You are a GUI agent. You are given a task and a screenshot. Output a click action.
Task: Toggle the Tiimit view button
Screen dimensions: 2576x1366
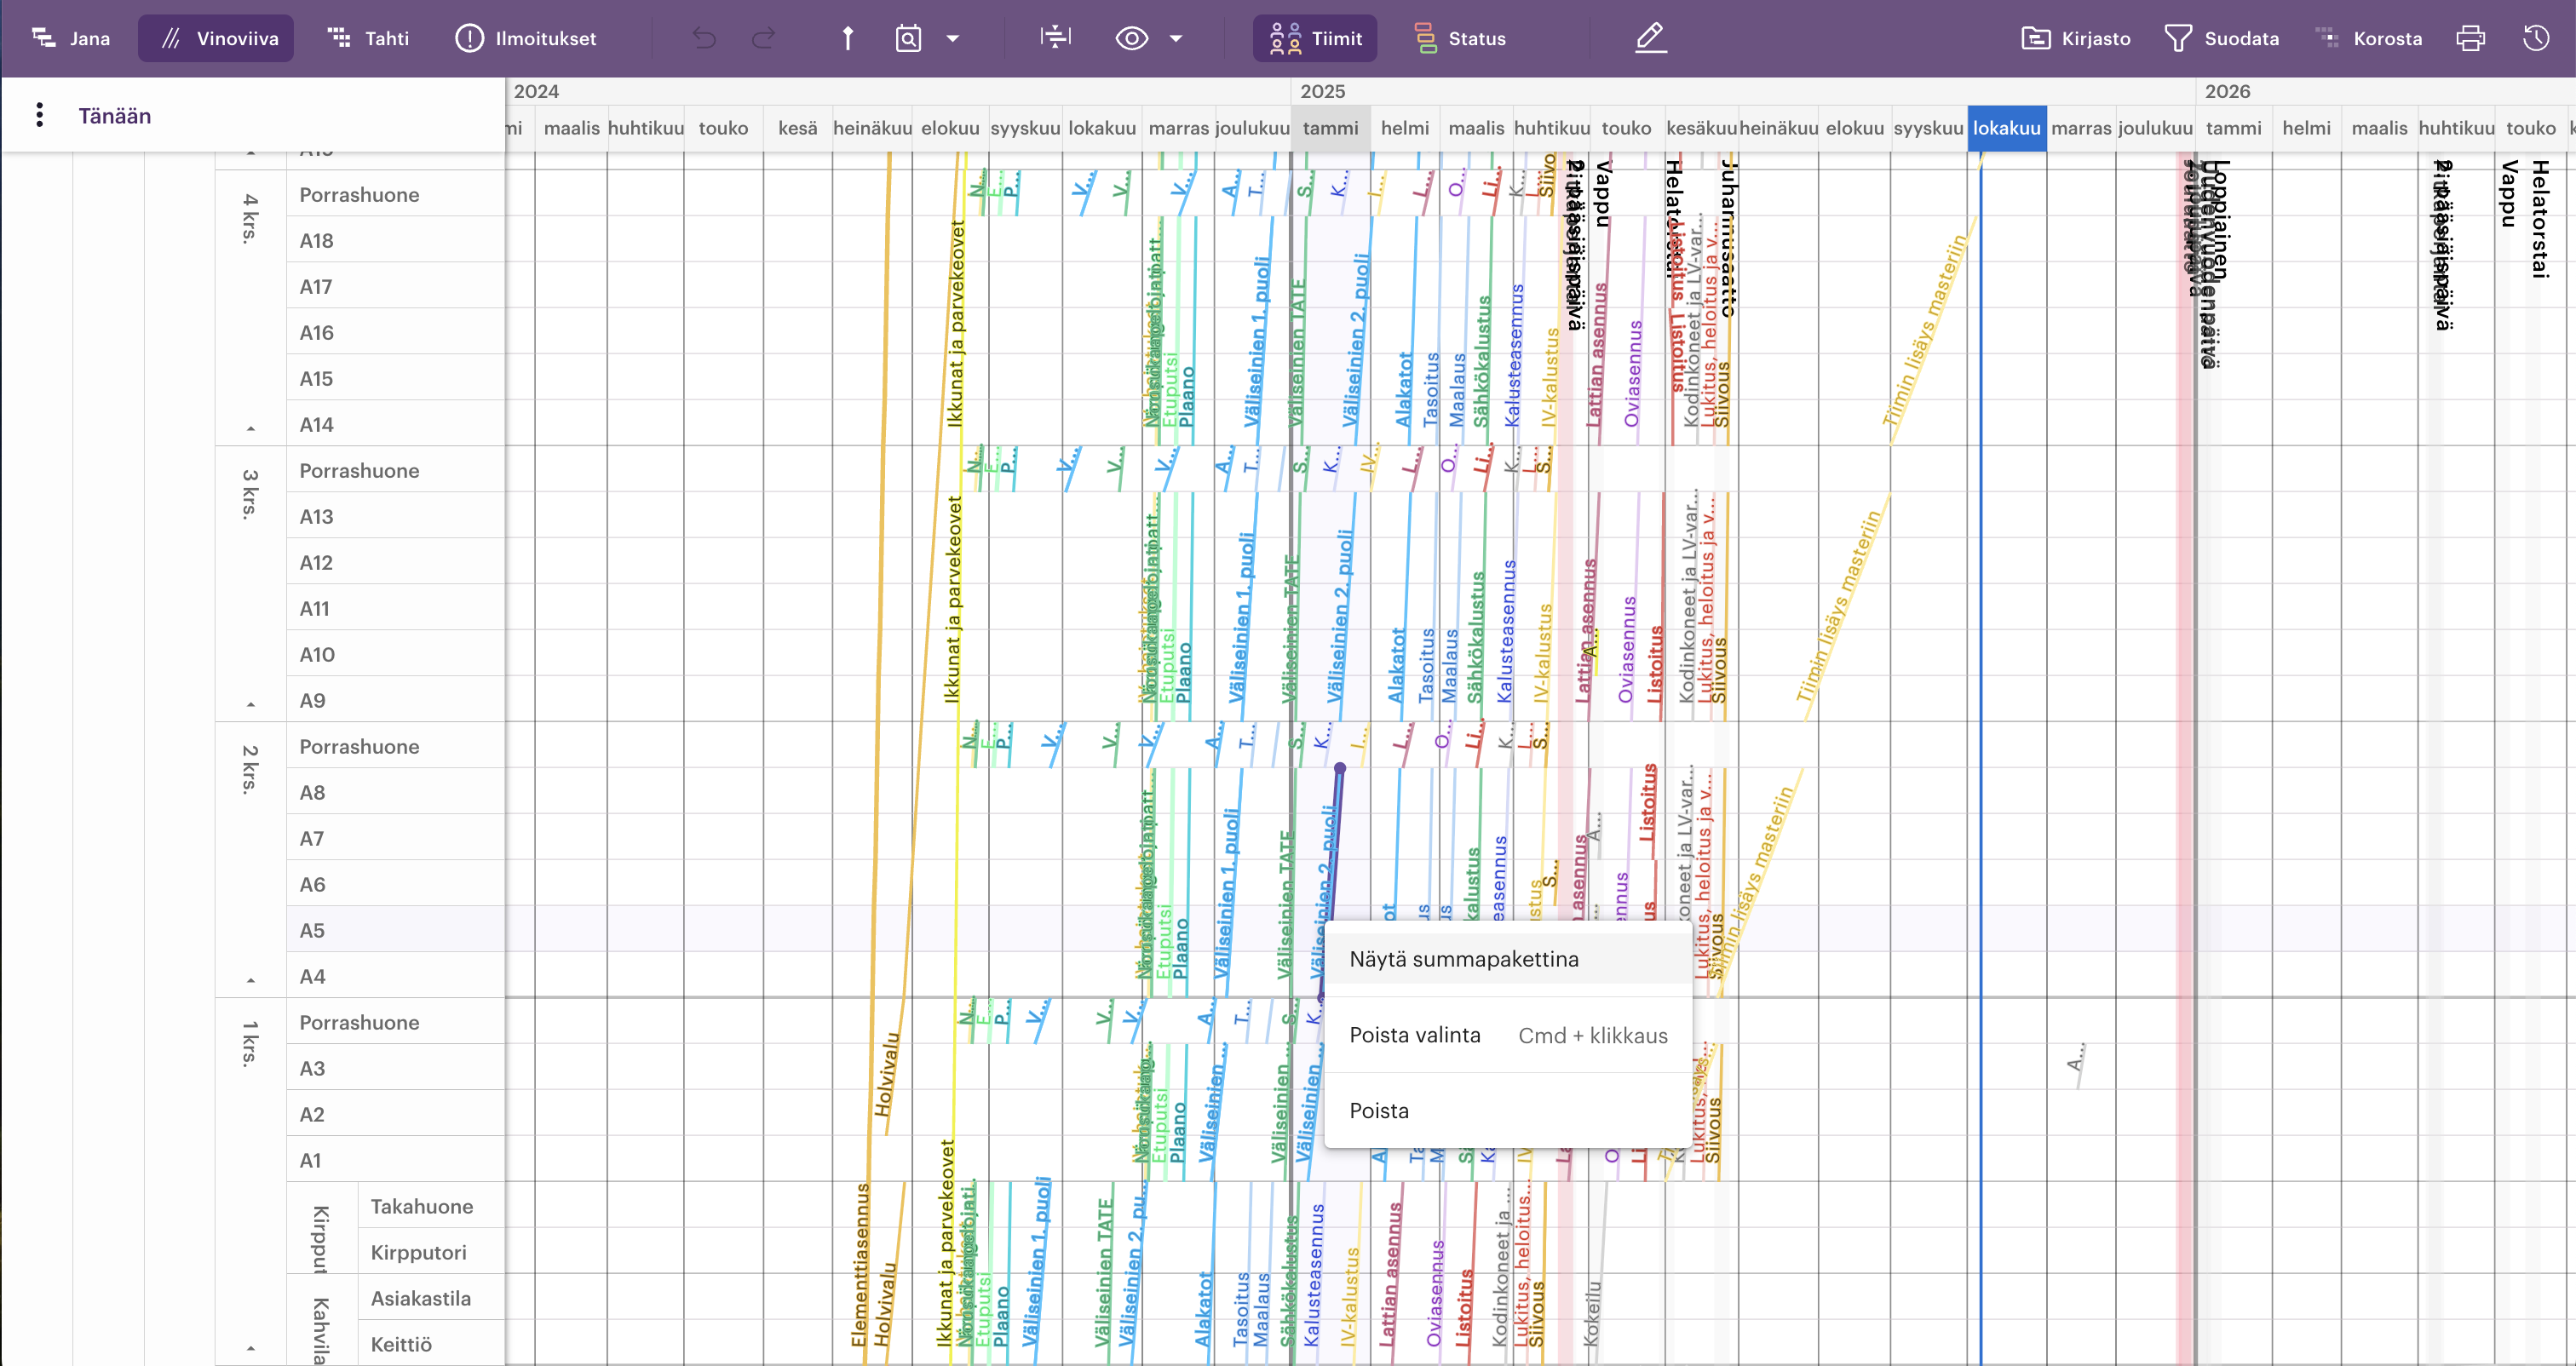click(x=1315, y=38)
